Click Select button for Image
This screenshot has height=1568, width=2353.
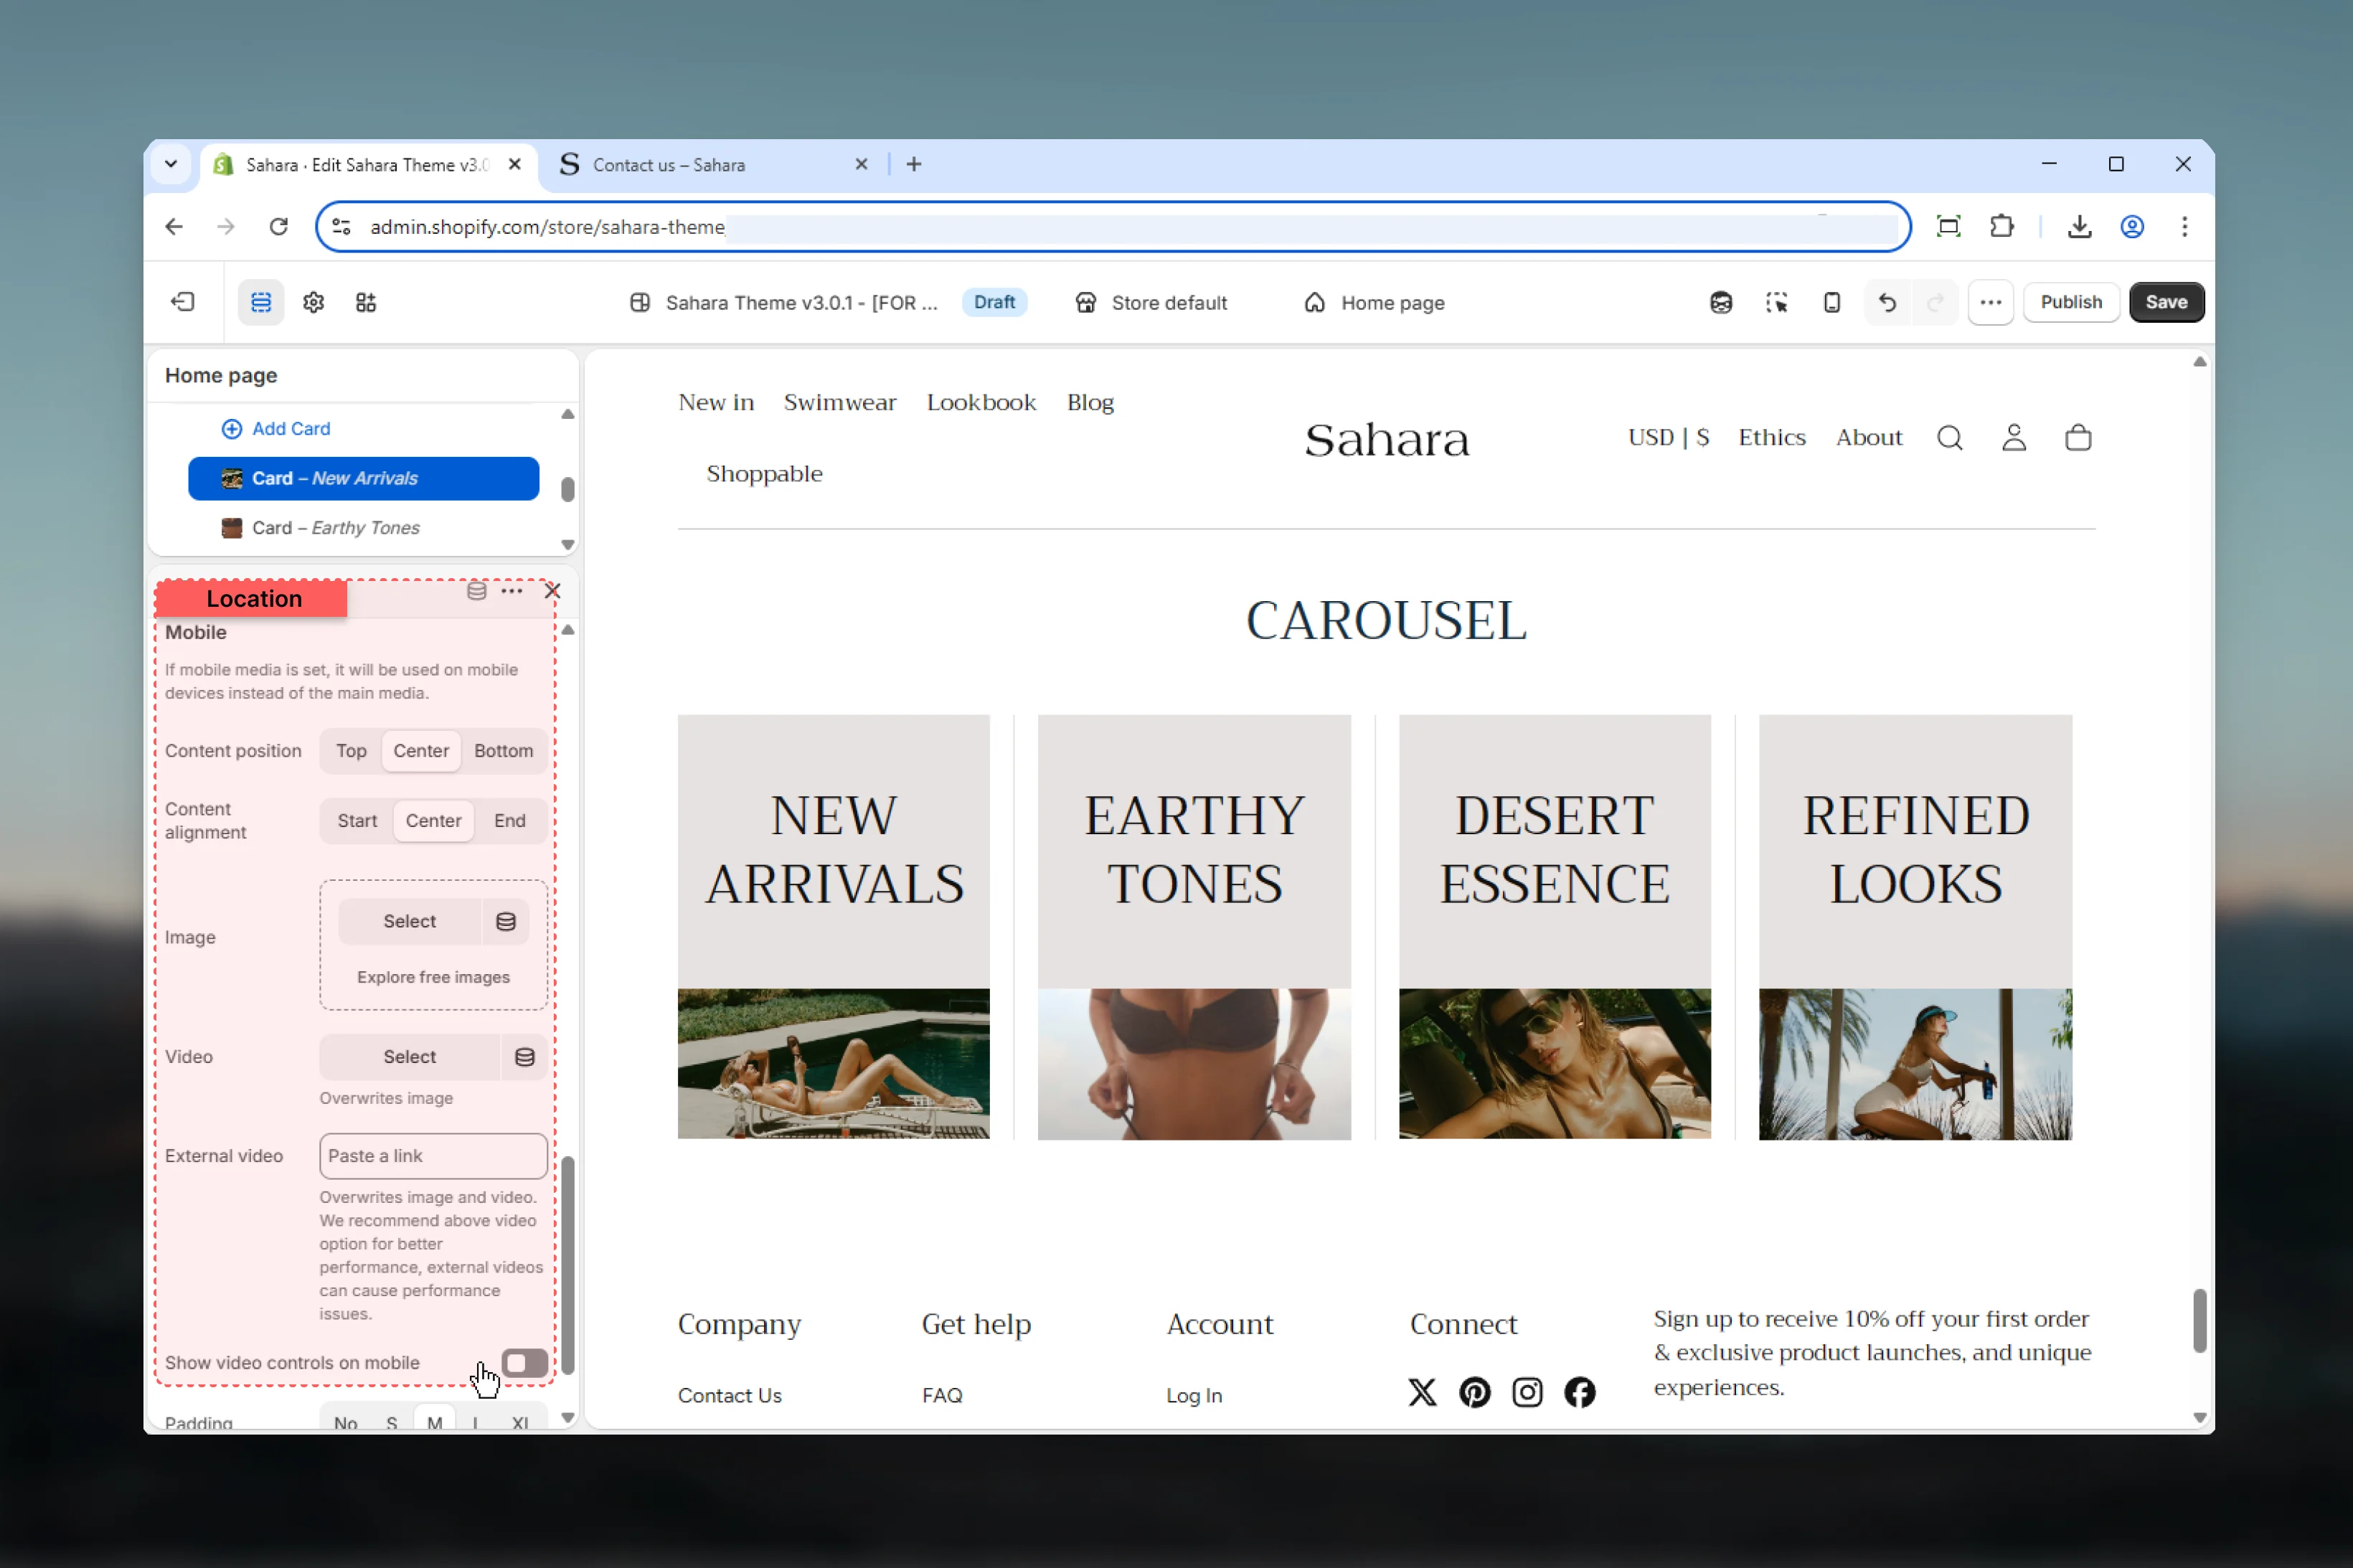tap(410, 921)
